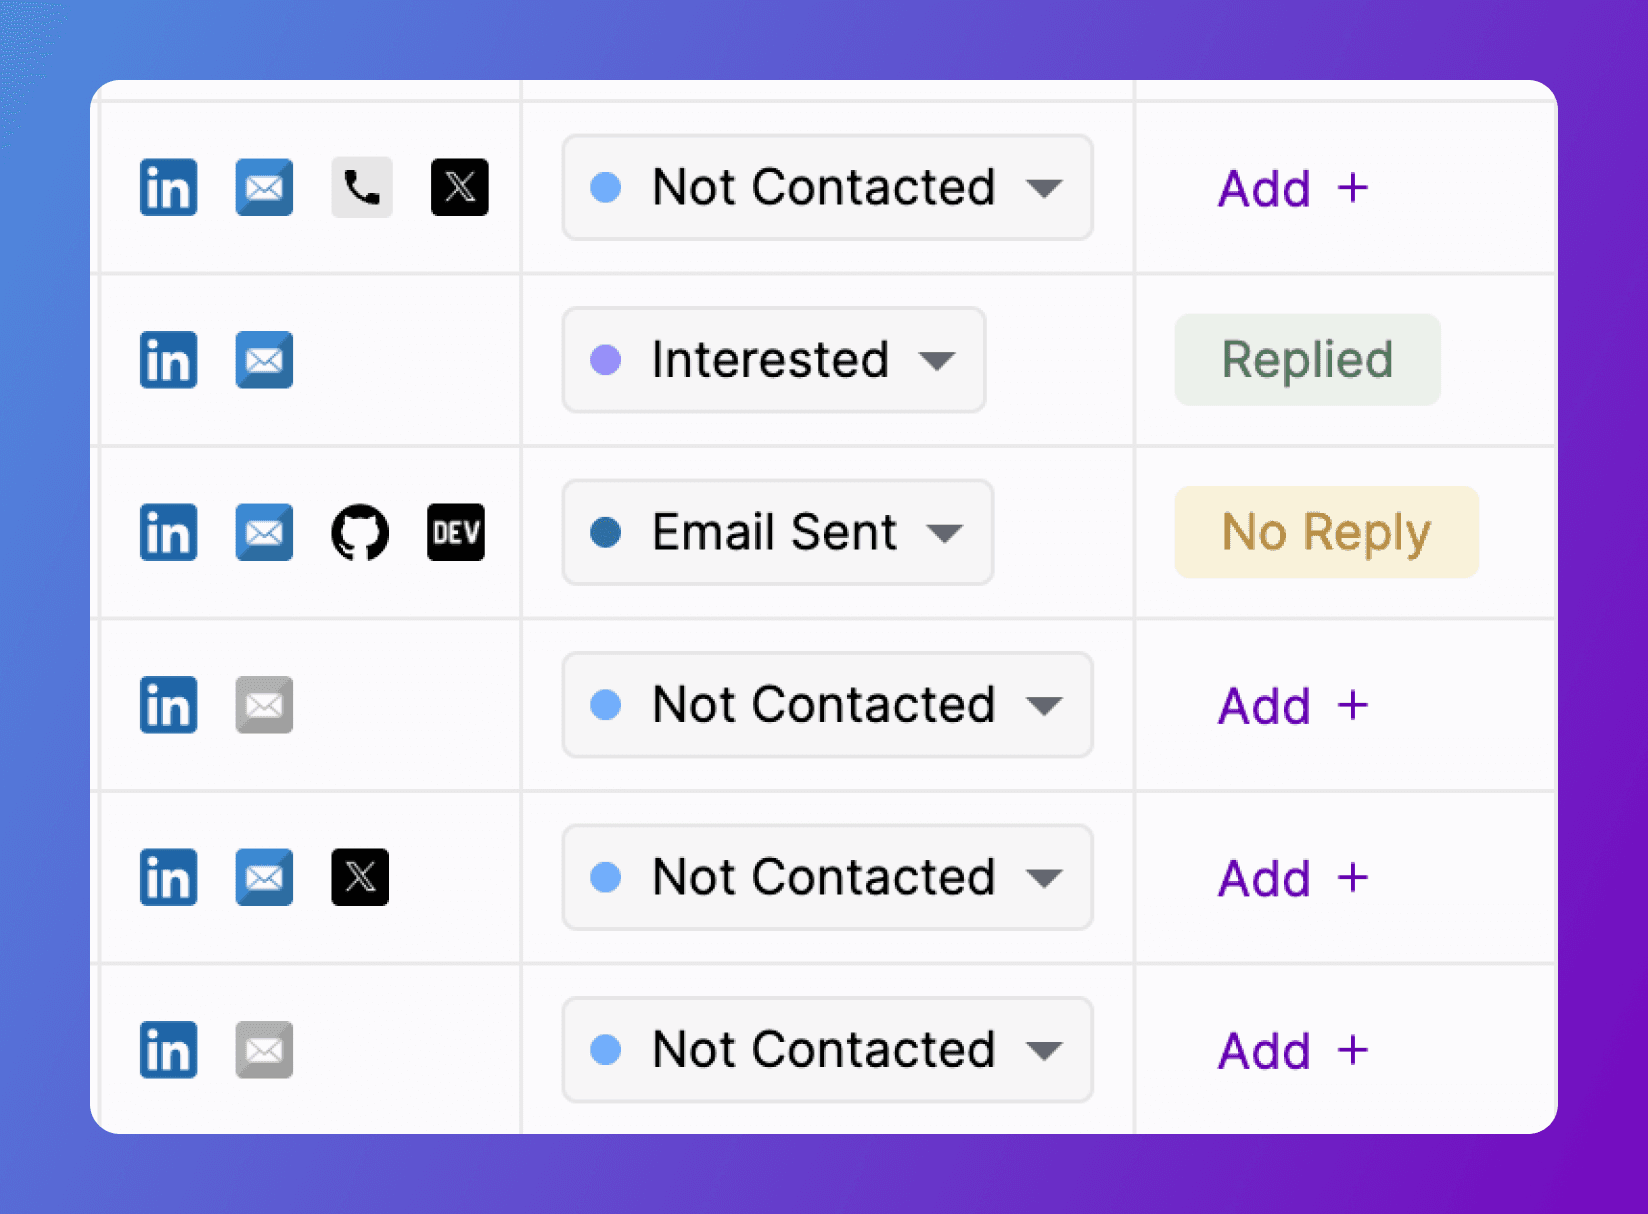
Task: Click the X icon beside the phone icon
Action: click(460, 187)
